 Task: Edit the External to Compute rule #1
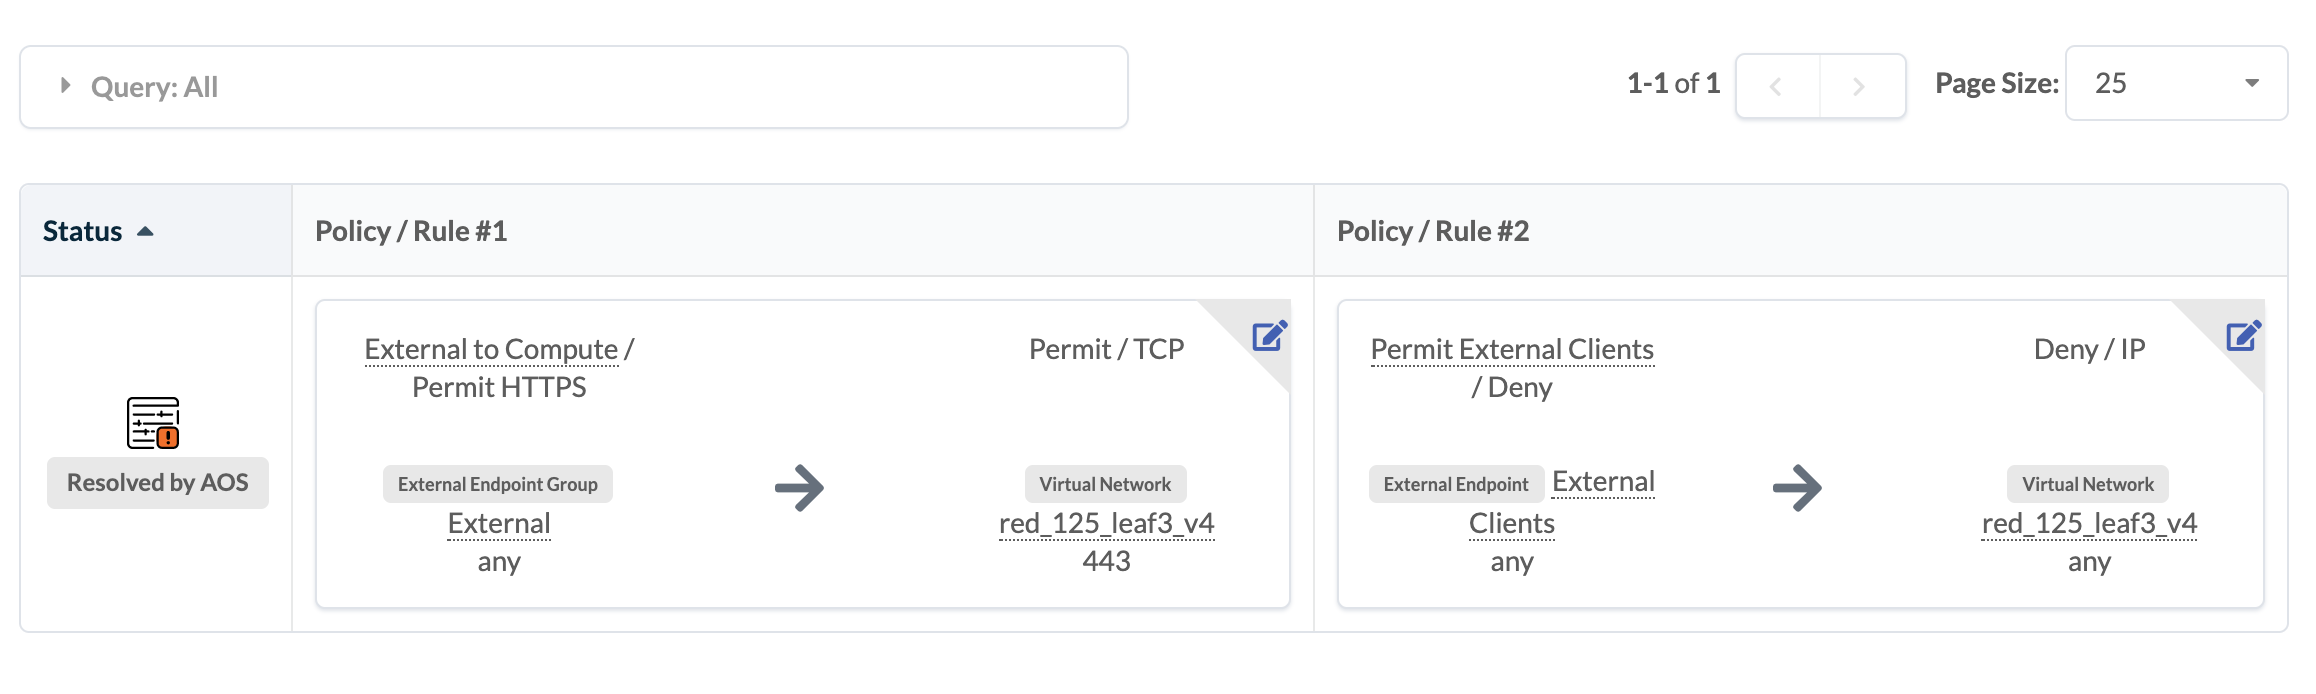[x=1269, y=336]
